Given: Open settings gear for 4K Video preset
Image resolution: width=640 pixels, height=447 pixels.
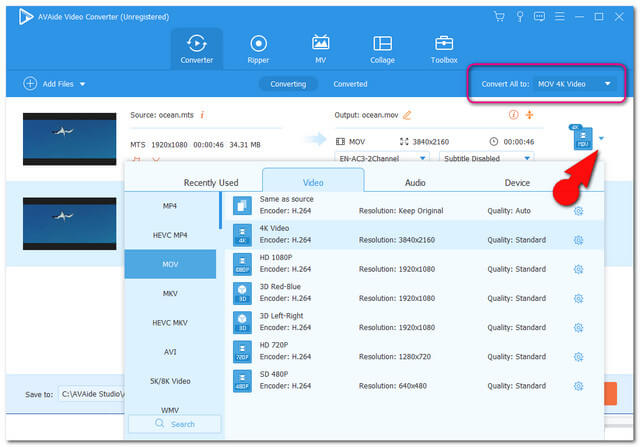Looking at the screenshot, I should 578,240.
